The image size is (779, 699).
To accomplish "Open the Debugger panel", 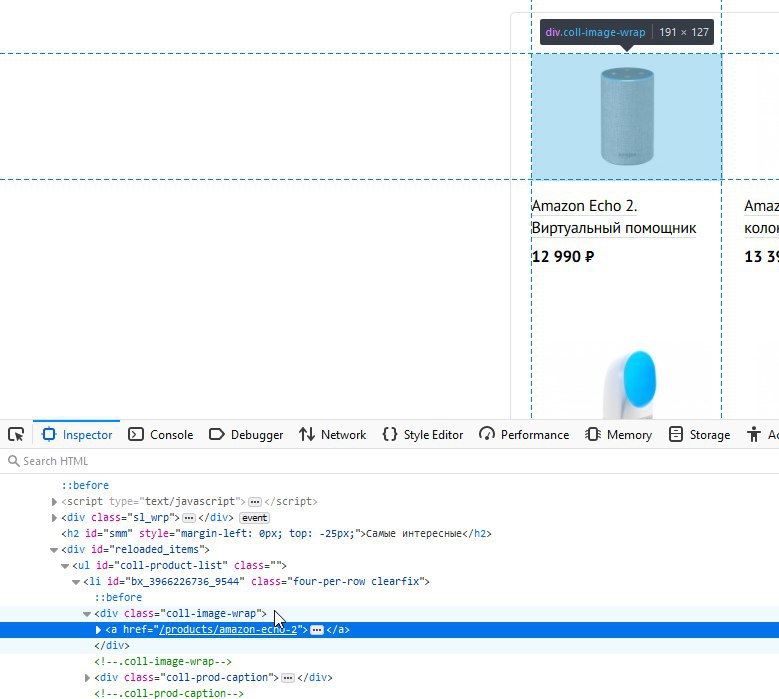I will click(x=246, y=435).
